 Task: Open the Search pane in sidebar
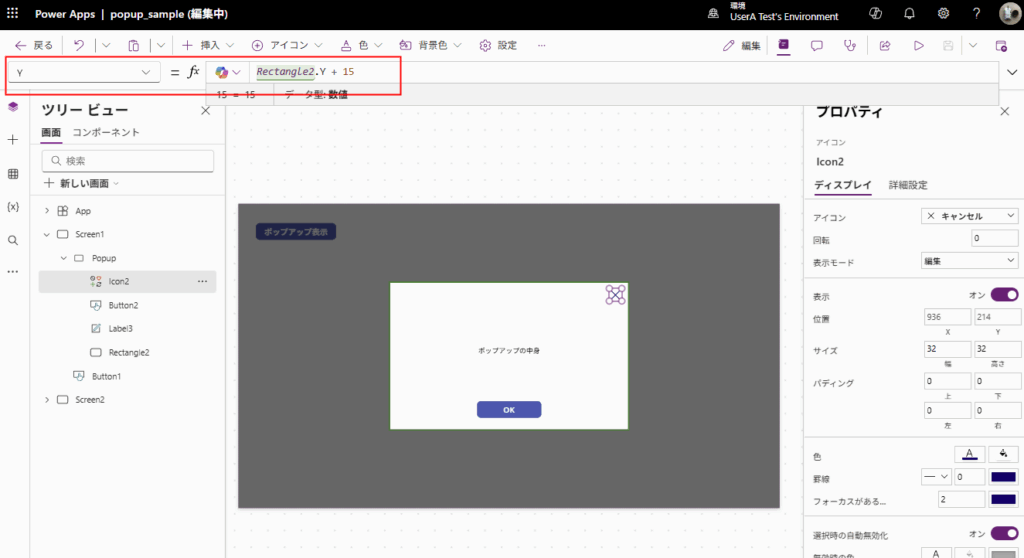tap(13, 240)
